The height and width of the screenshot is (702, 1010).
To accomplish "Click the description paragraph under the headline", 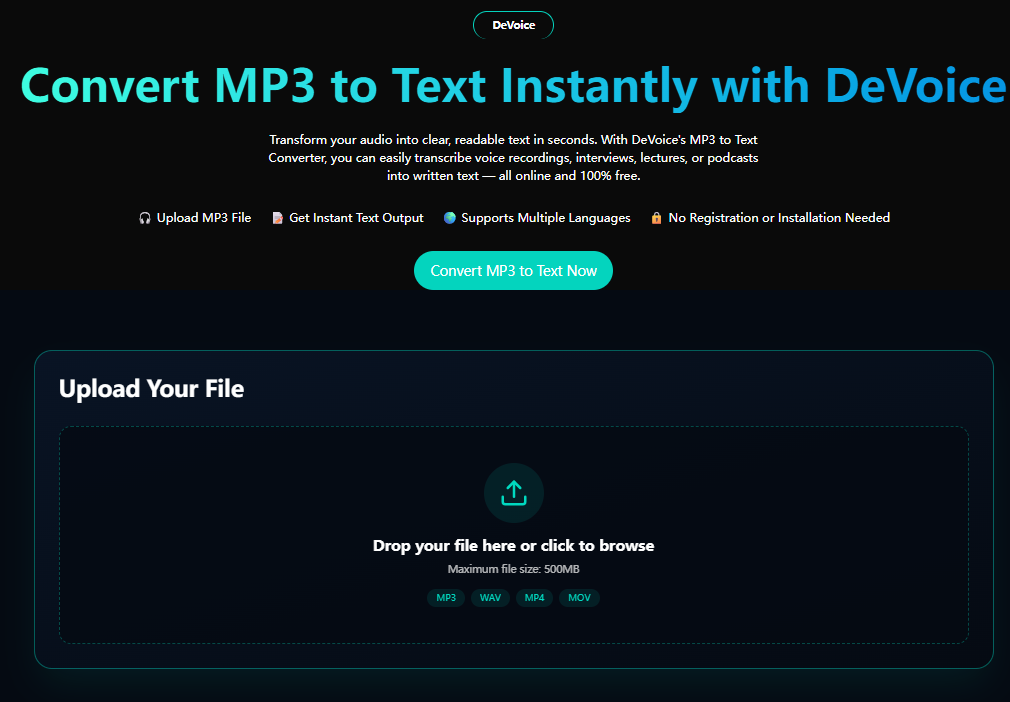I will click(513, 157).
